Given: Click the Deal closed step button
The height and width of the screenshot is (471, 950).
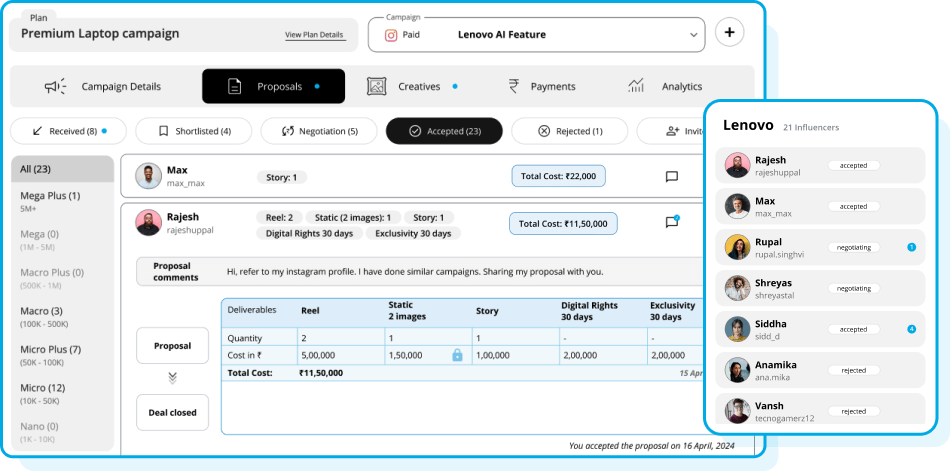Looking at the screenshot, I should pos(173,412).
